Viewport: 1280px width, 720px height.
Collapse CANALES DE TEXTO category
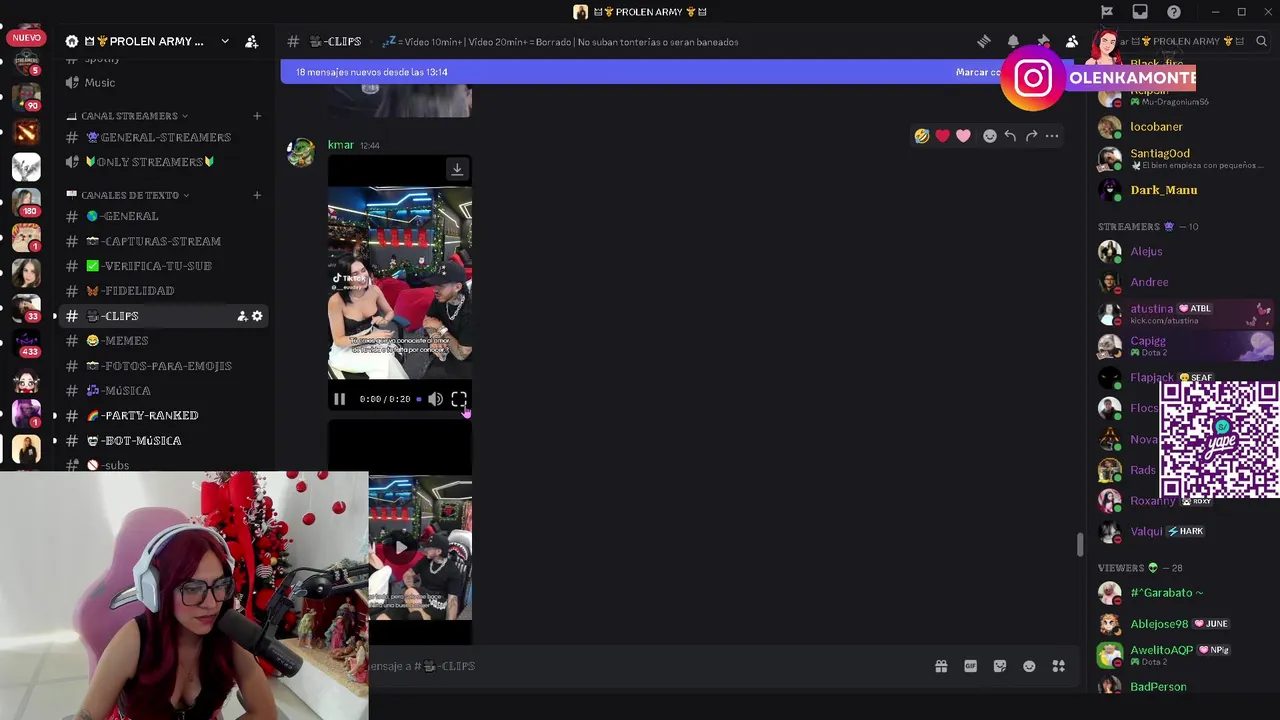pyautogui.click(x=135, y=195)
